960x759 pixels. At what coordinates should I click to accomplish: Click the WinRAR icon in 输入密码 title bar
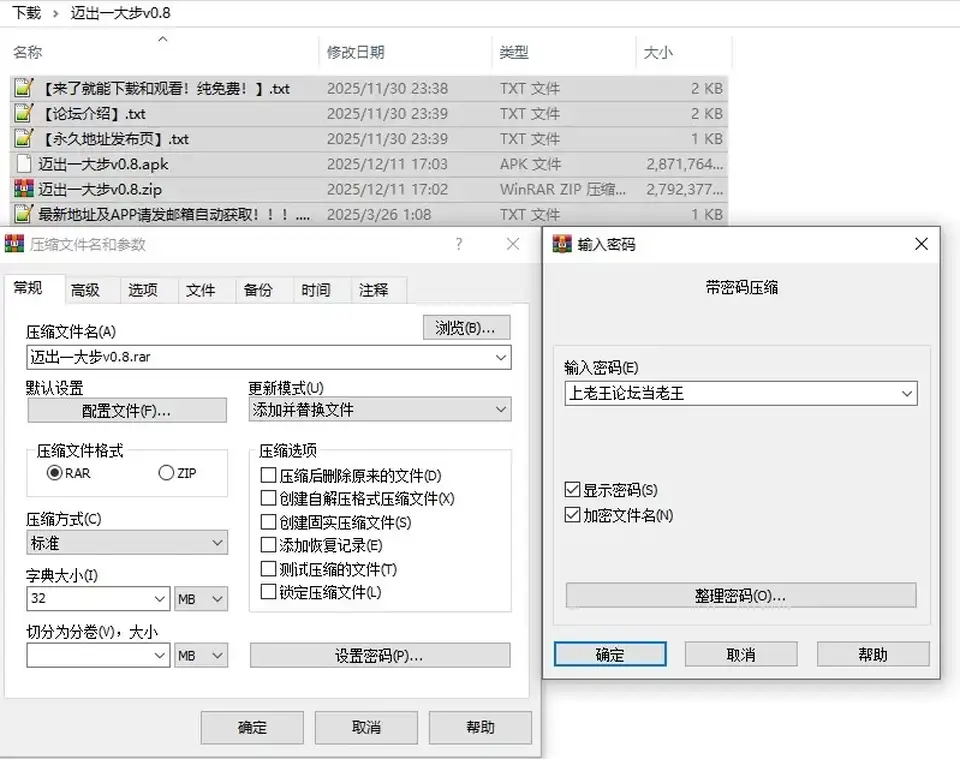562,244
